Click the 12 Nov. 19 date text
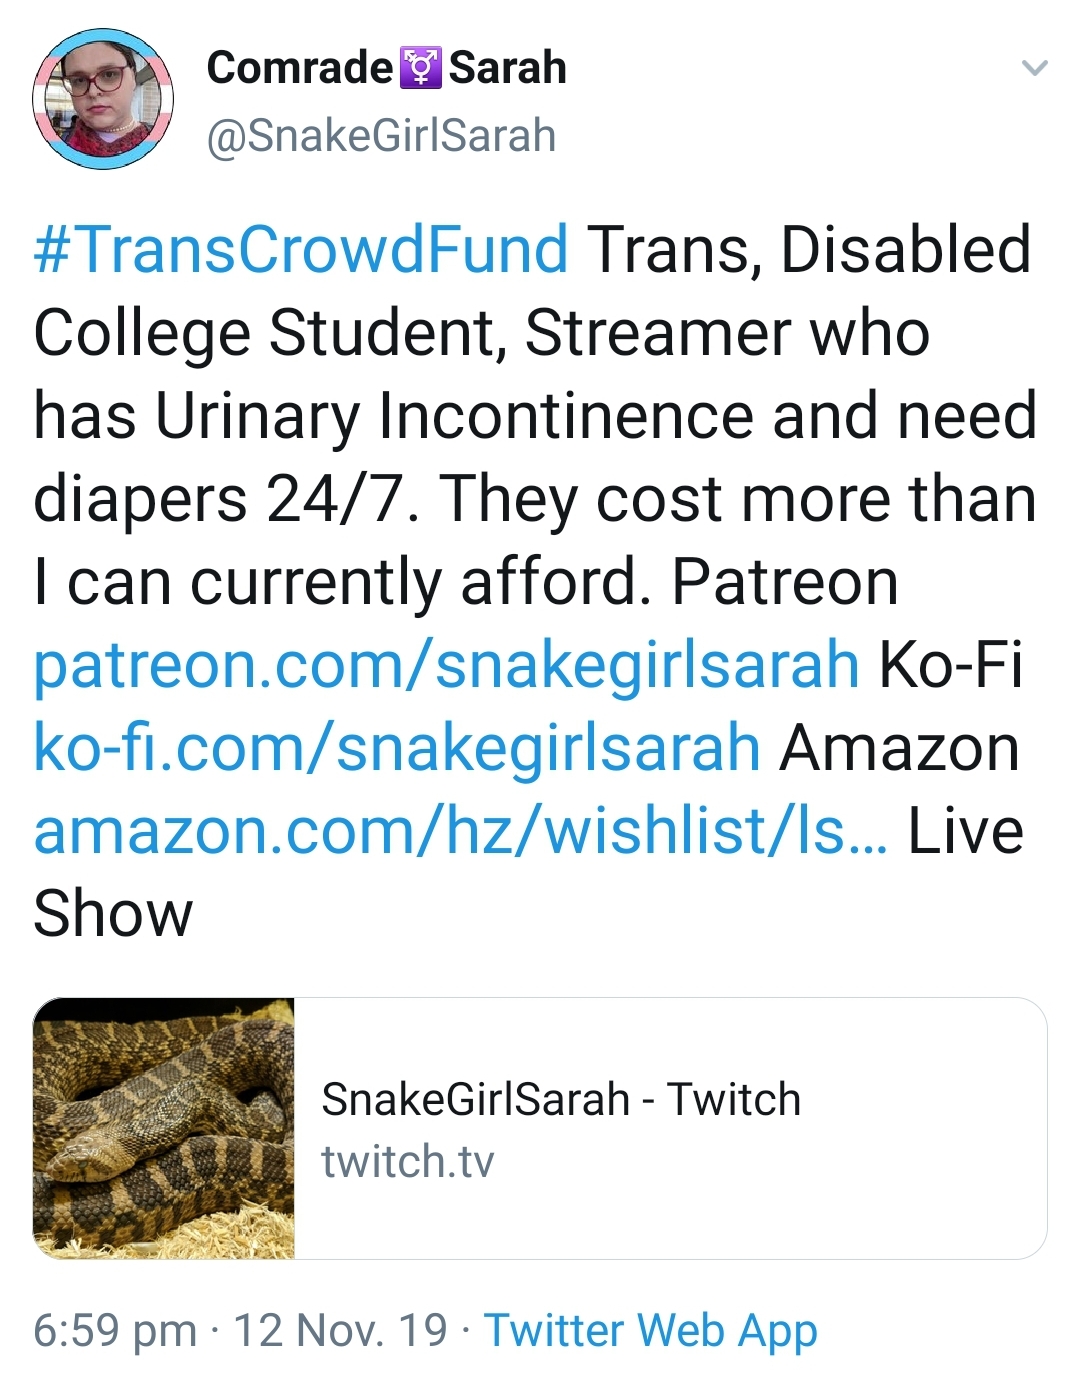Screen dimensions: 1080x1384 (340, 1330)
